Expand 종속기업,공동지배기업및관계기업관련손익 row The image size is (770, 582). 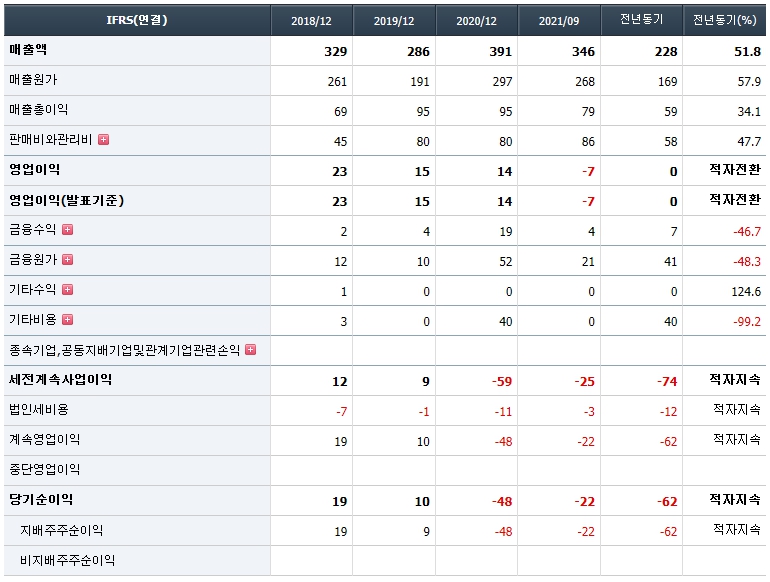[250, 350]
